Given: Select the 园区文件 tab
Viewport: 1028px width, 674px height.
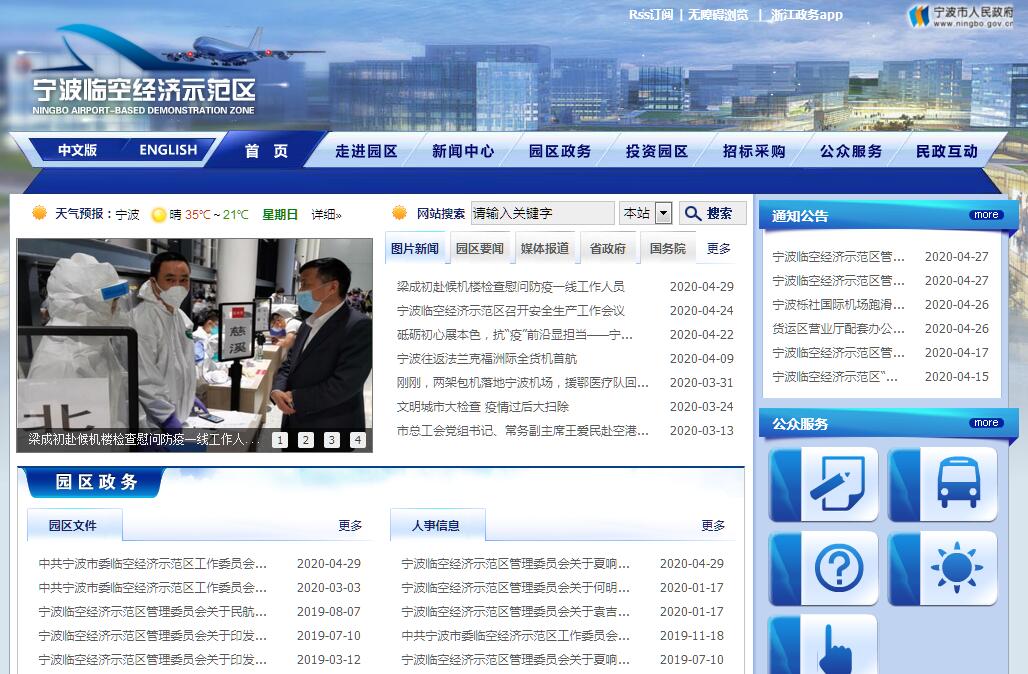Looking at the screenshot, I should [73, 525].
